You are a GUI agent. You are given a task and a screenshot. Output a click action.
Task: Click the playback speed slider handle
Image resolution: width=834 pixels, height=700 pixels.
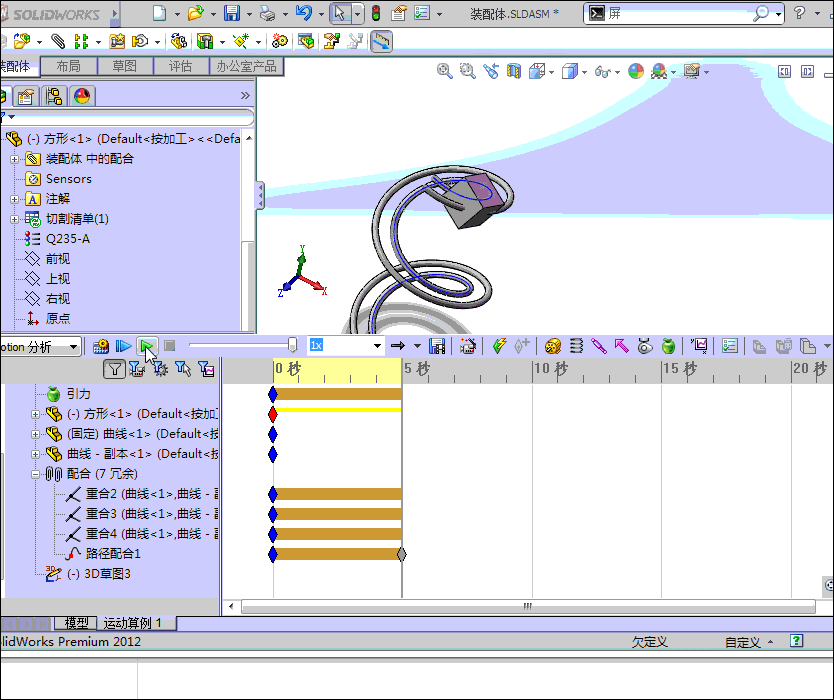pos(292,345)
